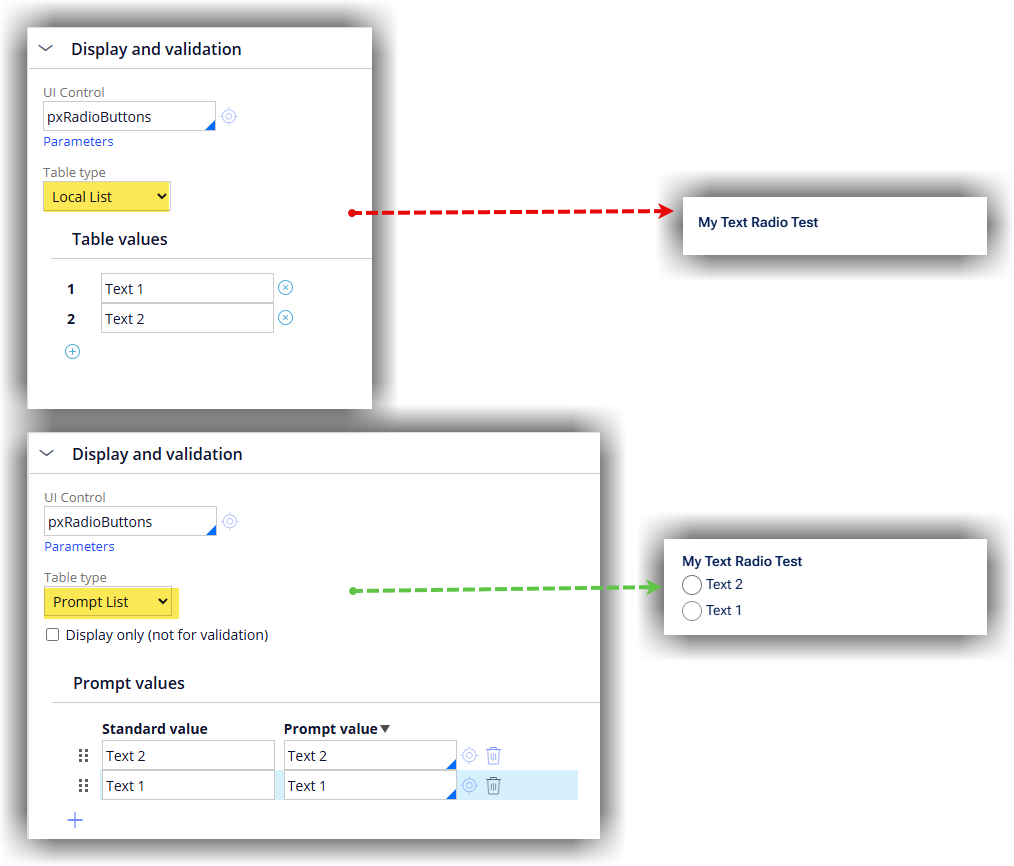
Task: Select the Text 2 radio button
Action: click(x=692, y=585)
